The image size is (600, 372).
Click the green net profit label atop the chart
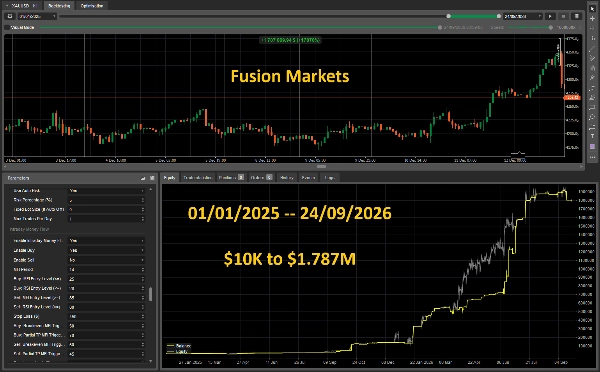(290, 40)
